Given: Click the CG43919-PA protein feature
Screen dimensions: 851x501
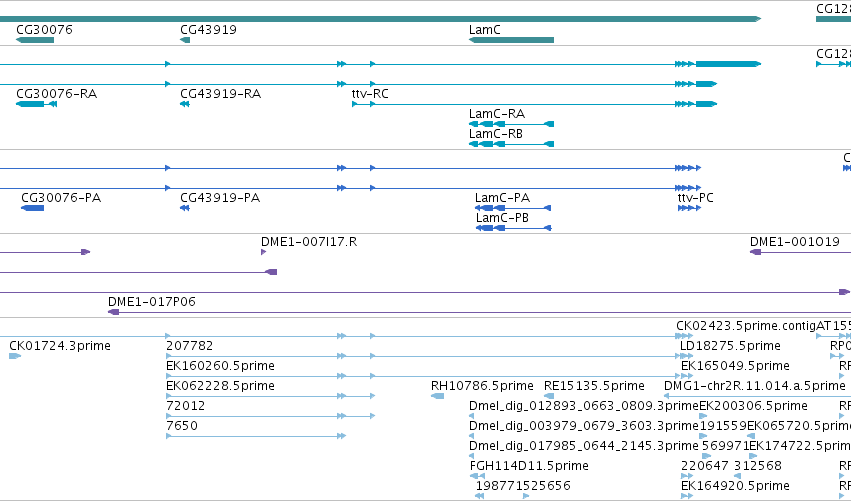Looking at the screenshot, I should (x=185, y=208).
